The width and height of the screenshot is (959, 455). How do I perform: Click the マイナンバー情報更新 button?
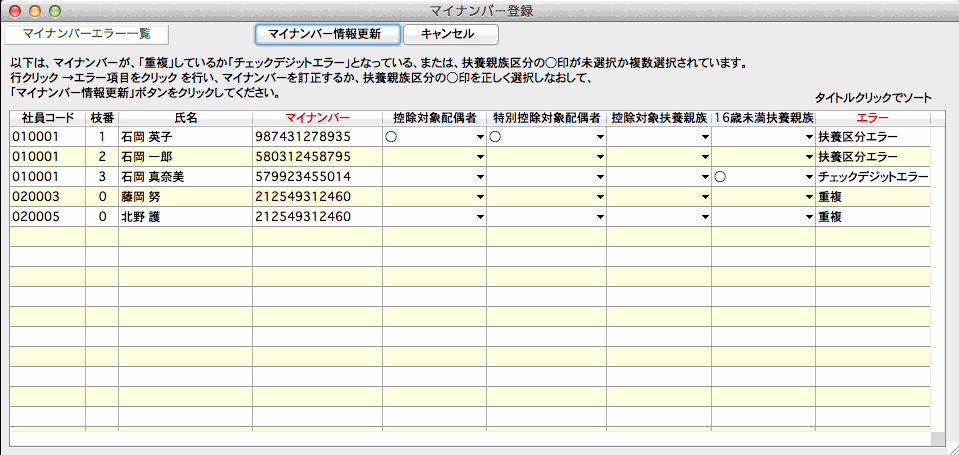[x=327, y=34]
